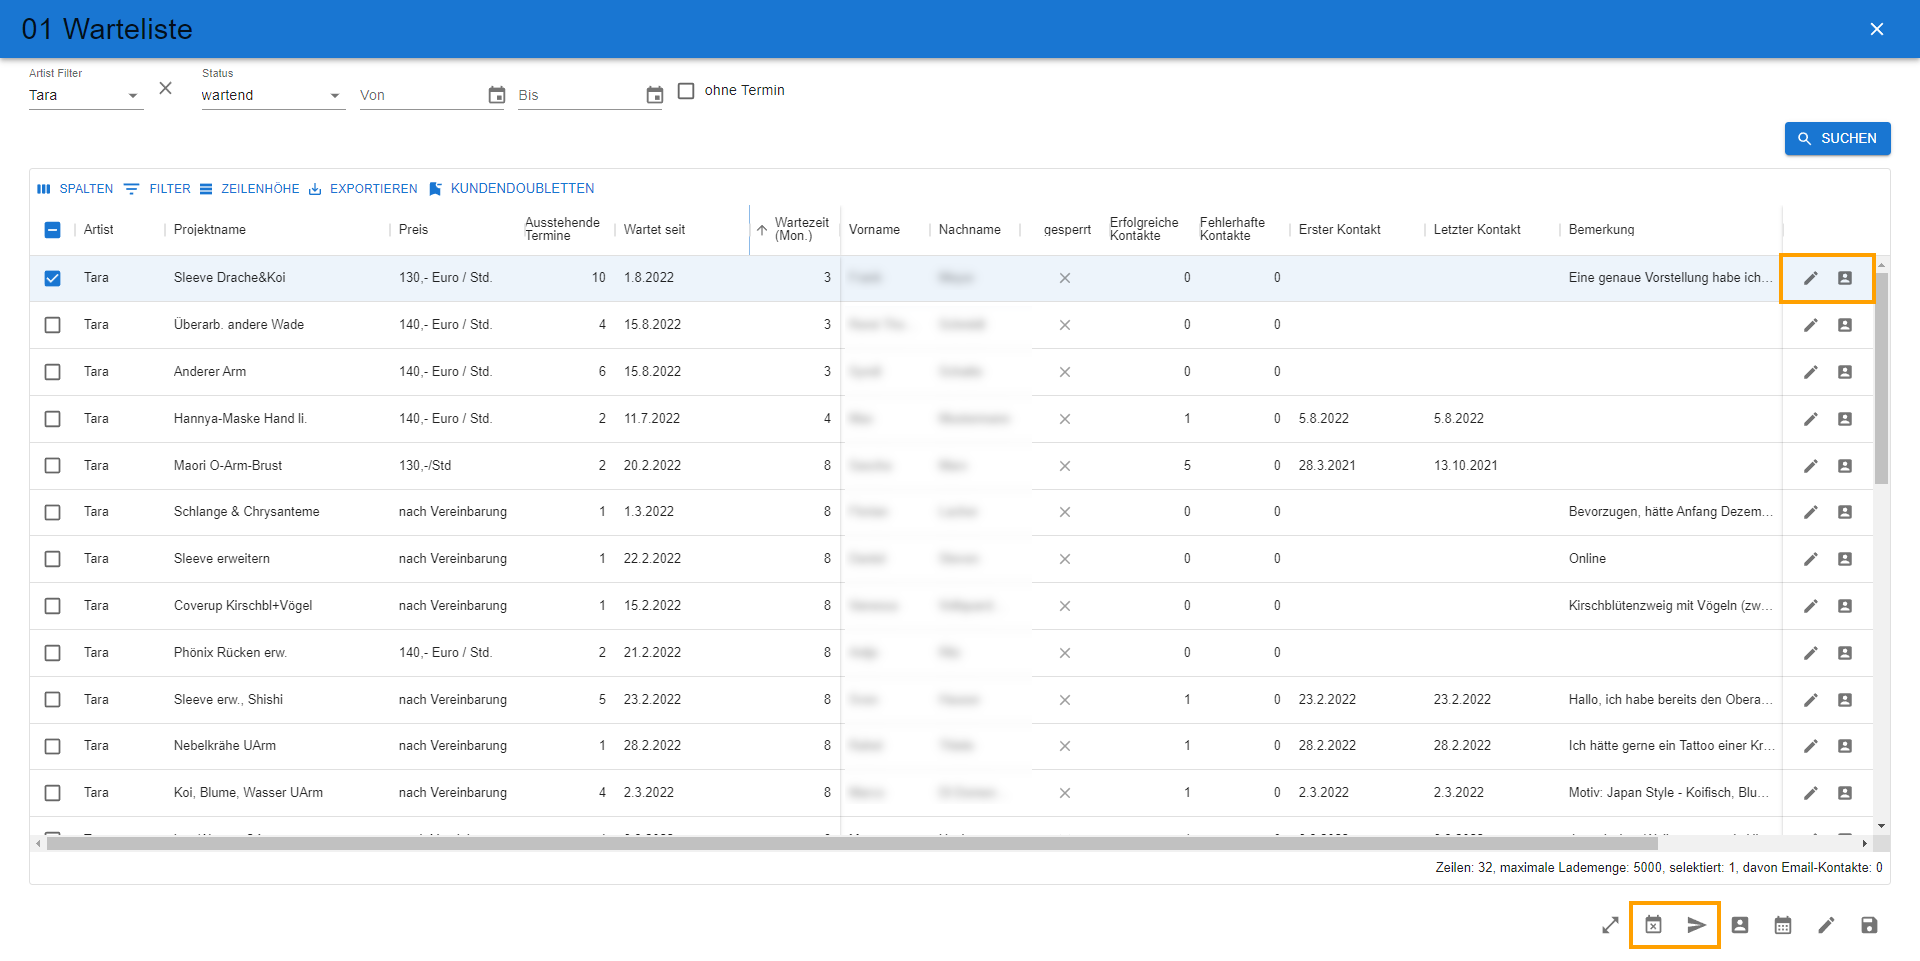The height and width of the screenshot is (961, 1920).
Task: Open the Status dropdown showing wartend
Action: click(x=273, y=96)
